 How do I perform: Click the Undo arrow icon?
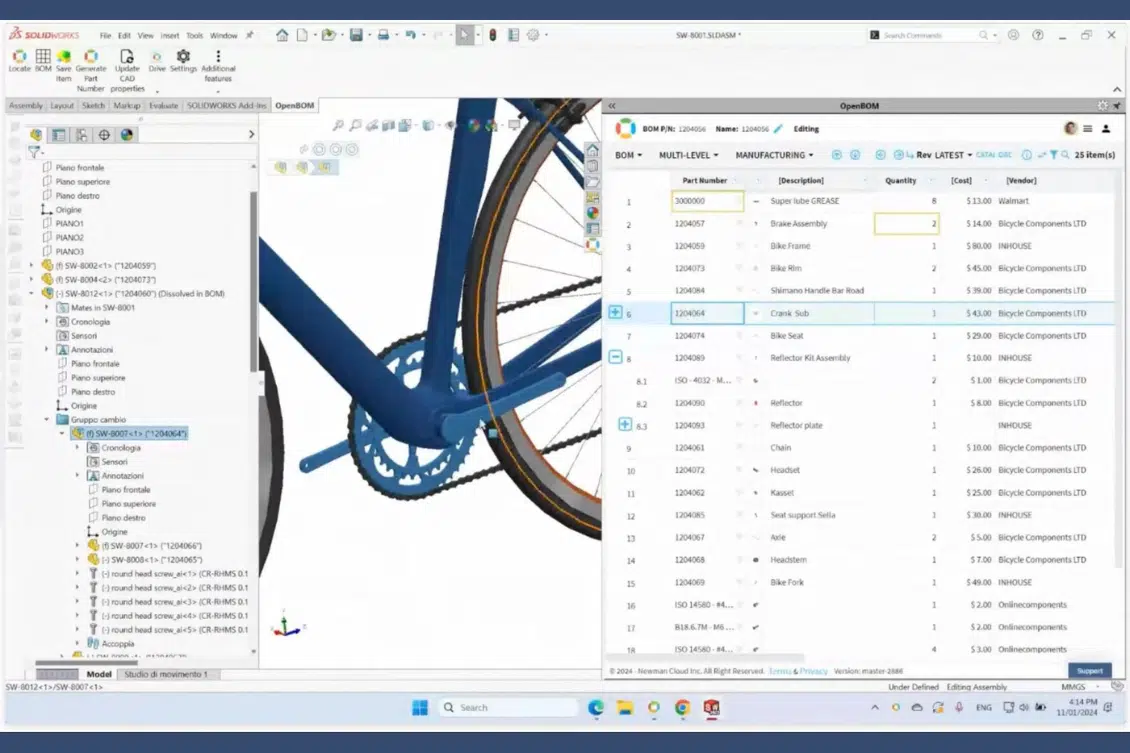point(410,35)
